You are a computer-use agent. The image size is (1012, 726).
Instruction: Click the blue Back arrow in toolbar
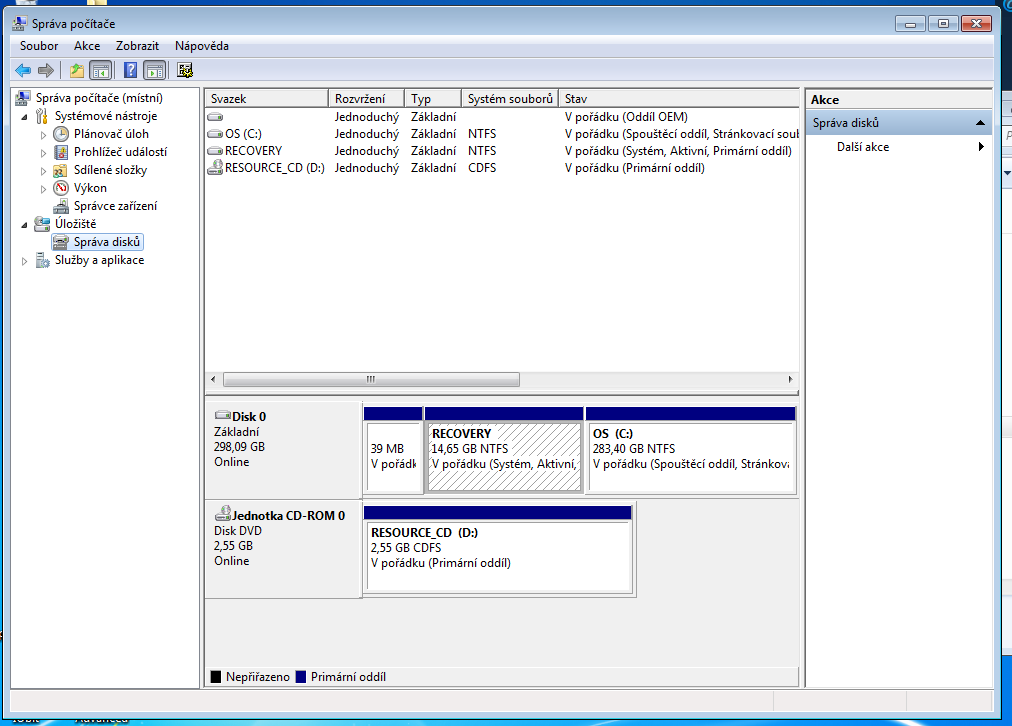pos(22,70)
